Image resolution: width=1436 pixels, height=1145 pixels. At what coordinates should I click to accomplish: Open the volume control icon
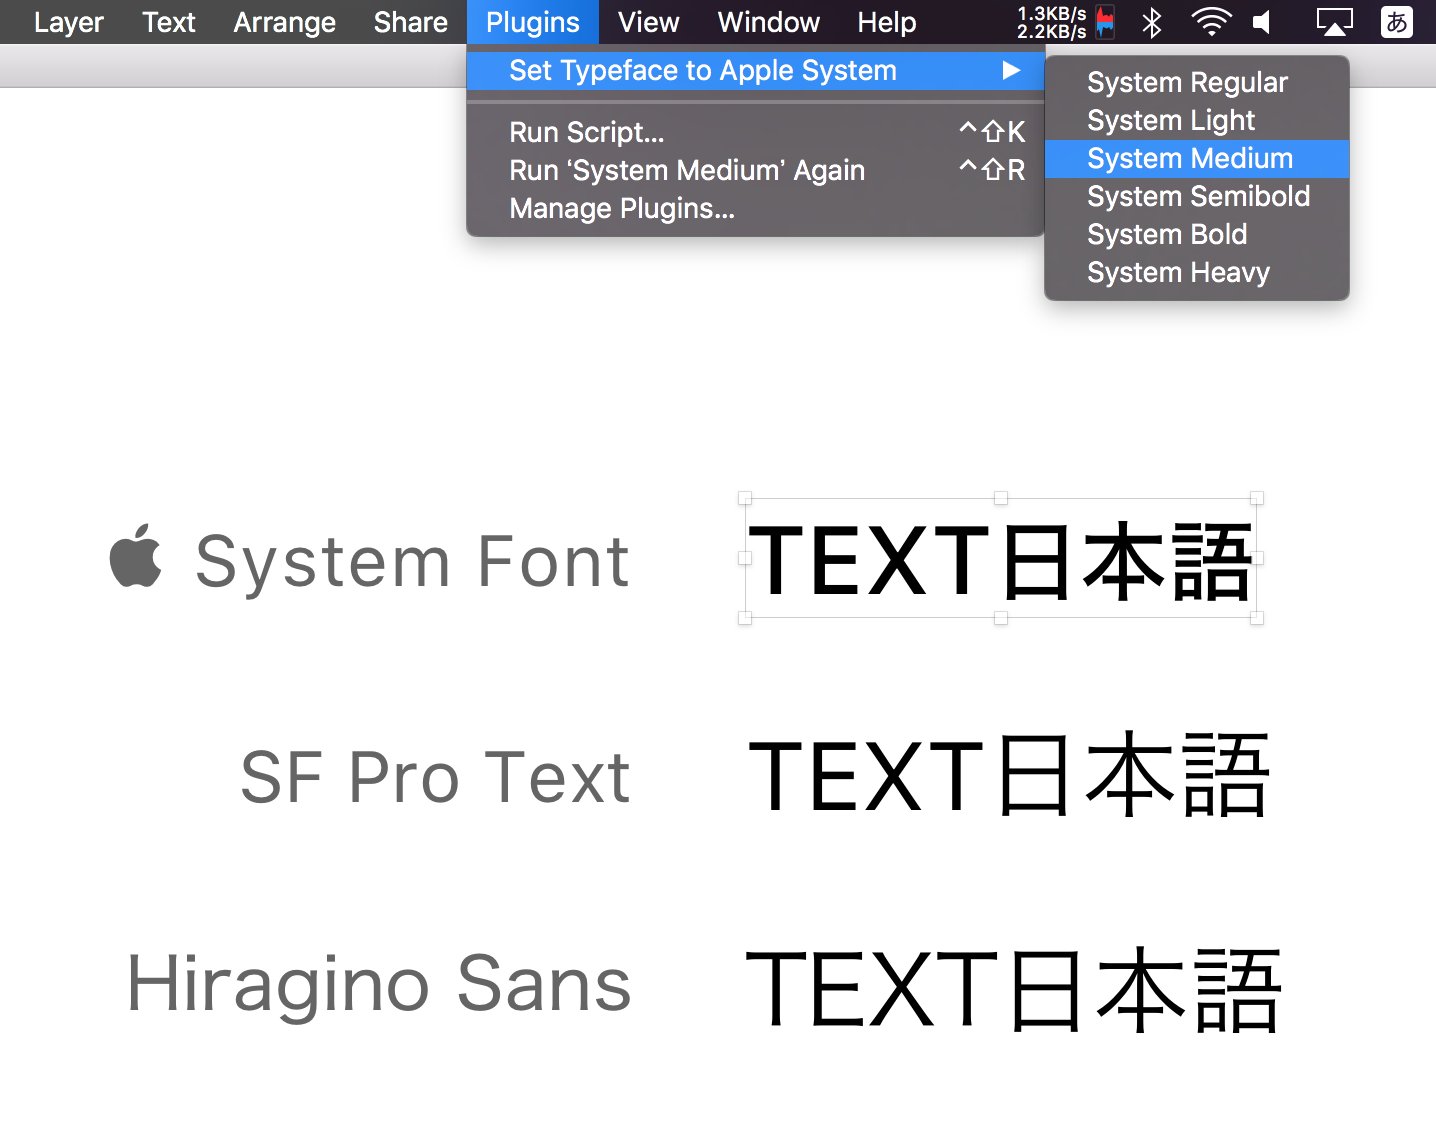pyautogui.click(x=1262, y=22)
